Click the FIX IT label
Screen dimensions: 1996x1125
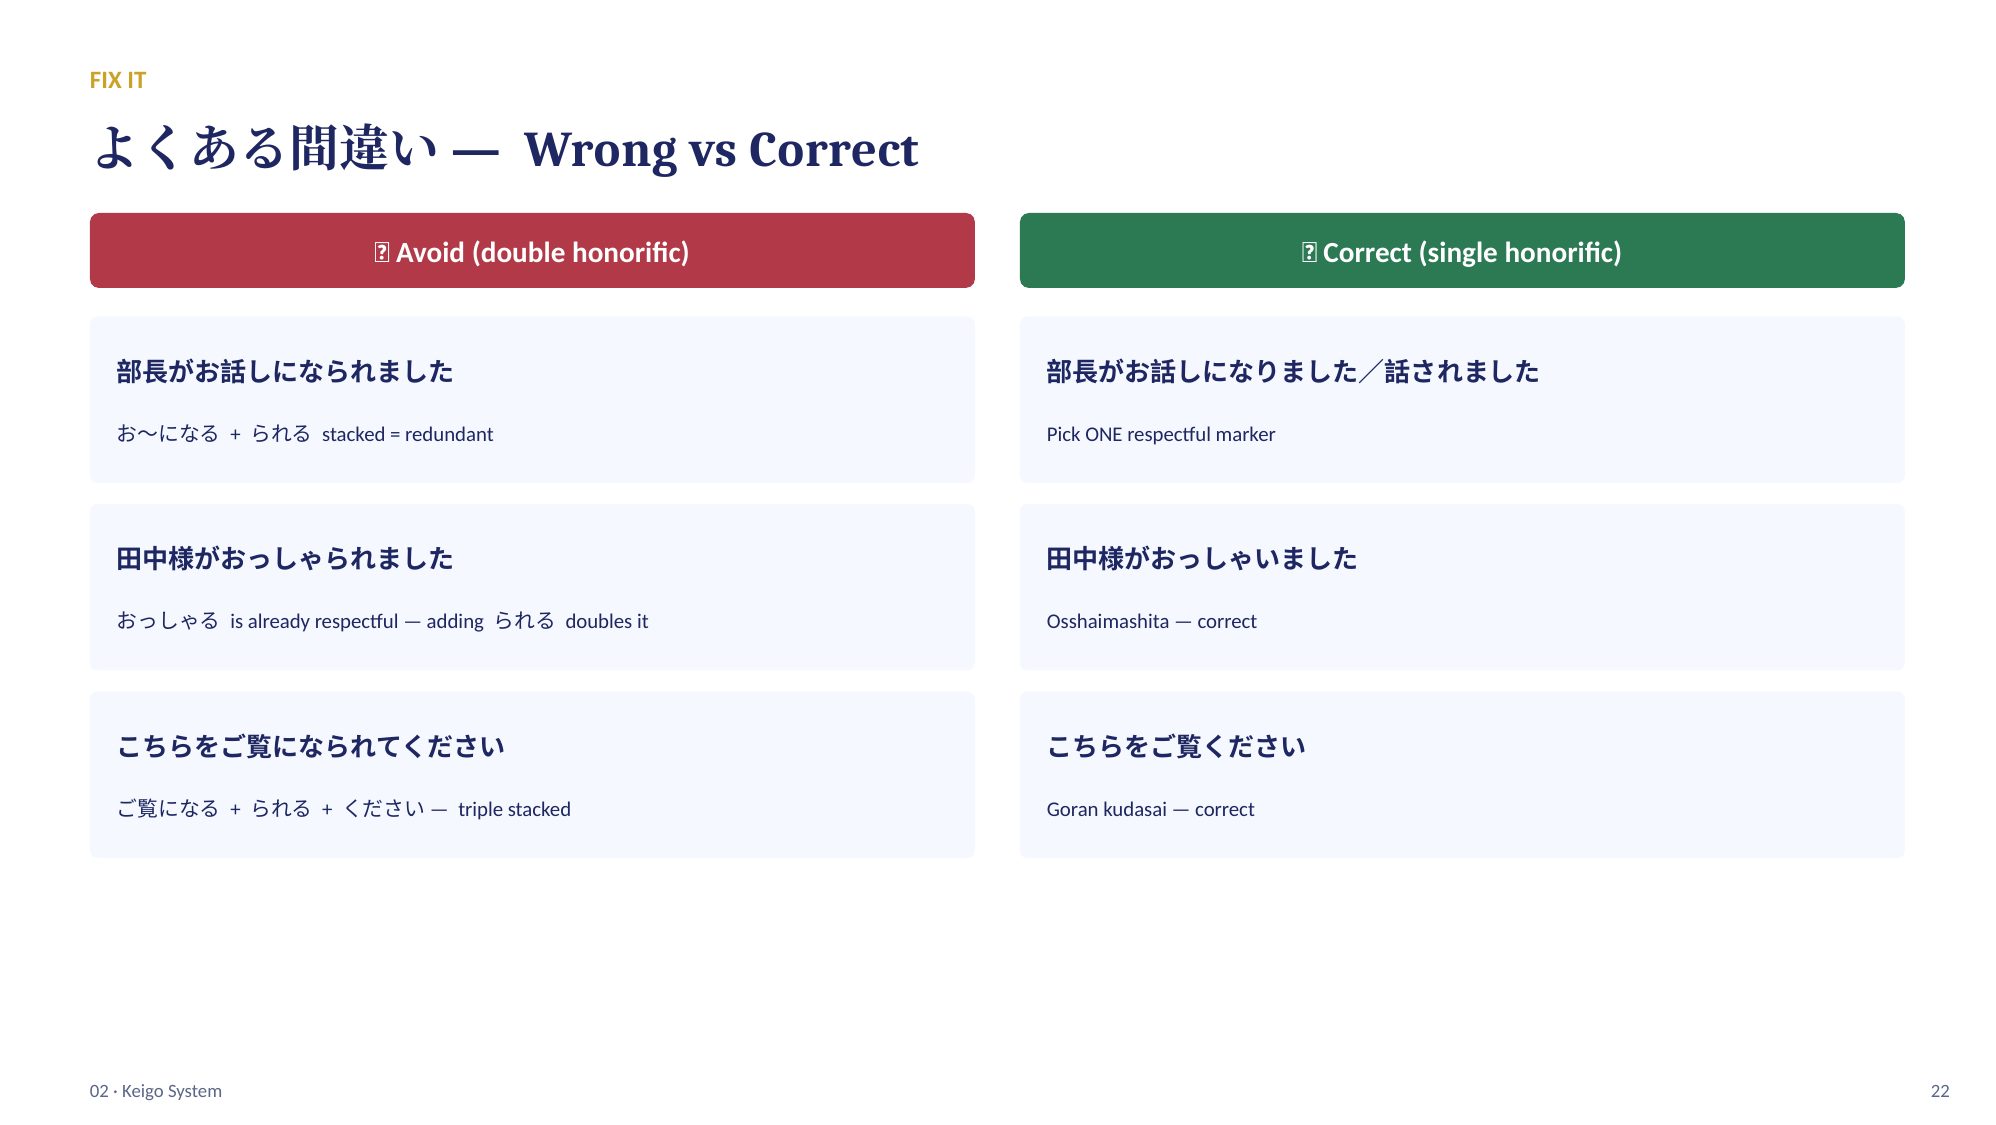(118, 80)
